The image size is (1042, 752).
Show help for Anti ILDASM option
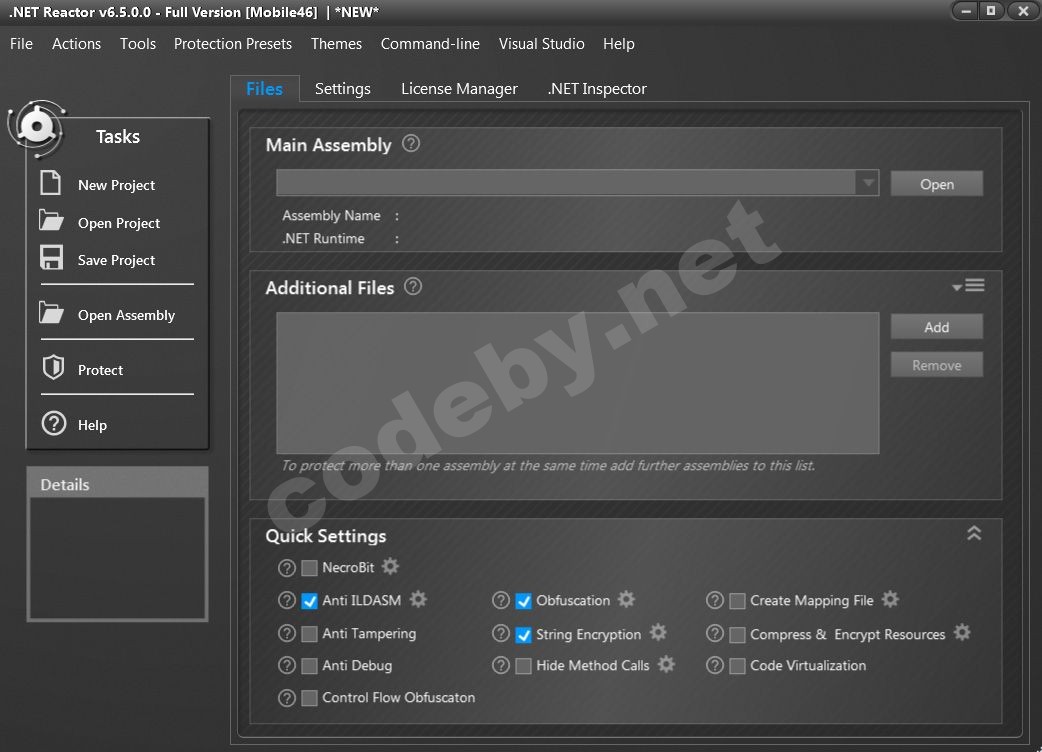[286, 601]
